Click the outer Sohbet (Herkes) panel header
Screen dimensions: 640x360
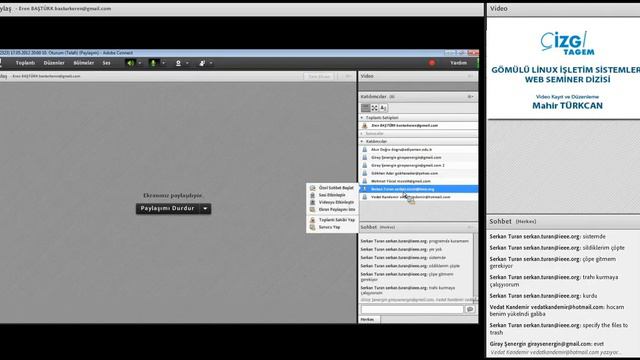pyautogui.click(x=563, y=221)
